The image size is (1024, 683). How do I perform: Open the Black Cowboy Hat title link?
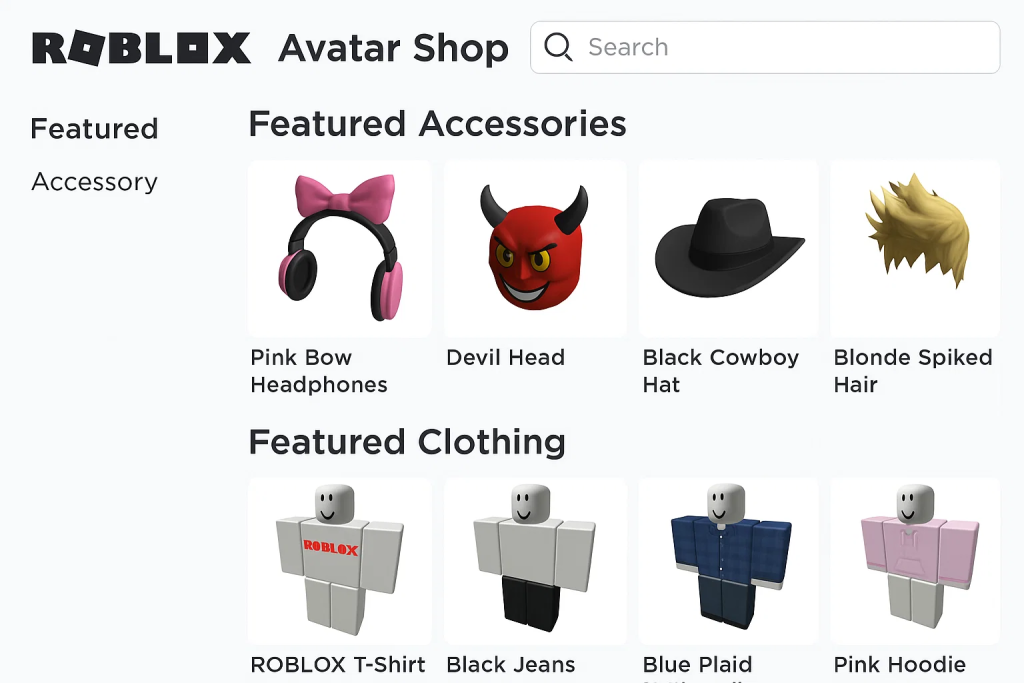tap(721, 371)
